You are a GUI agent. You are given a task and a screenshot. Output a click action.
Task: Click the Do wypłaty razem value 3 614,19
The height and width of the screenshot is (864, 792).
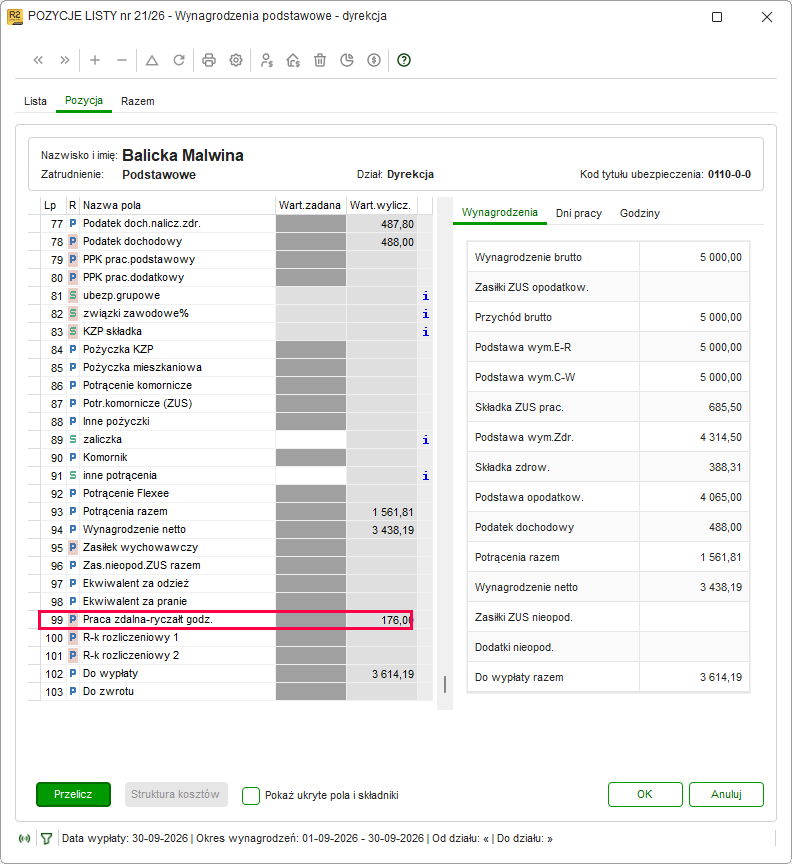tap(721, 677)
